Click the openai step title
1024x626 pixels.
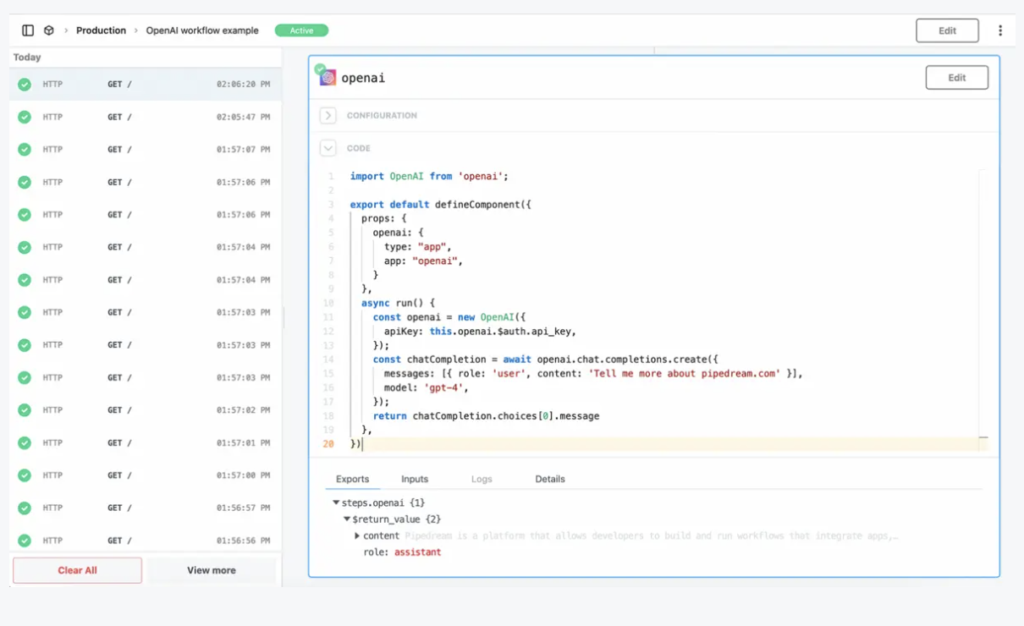[x=363, y=78]
